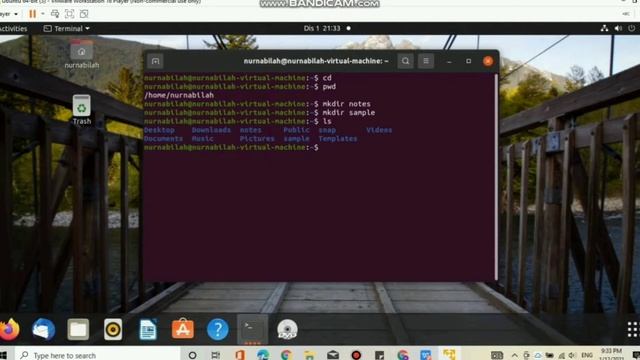The image size is (640, 360).
Task: Click the volume icon in Ubuntu top bar
Action: [x=618, y=28]
